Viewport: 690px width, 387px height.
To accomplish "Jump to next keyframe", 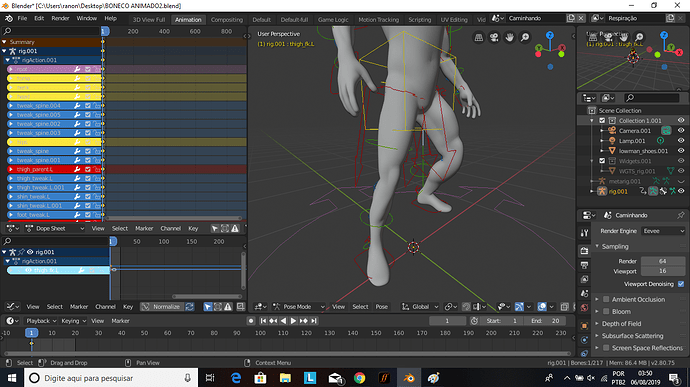I will click(x=304, y=321).
